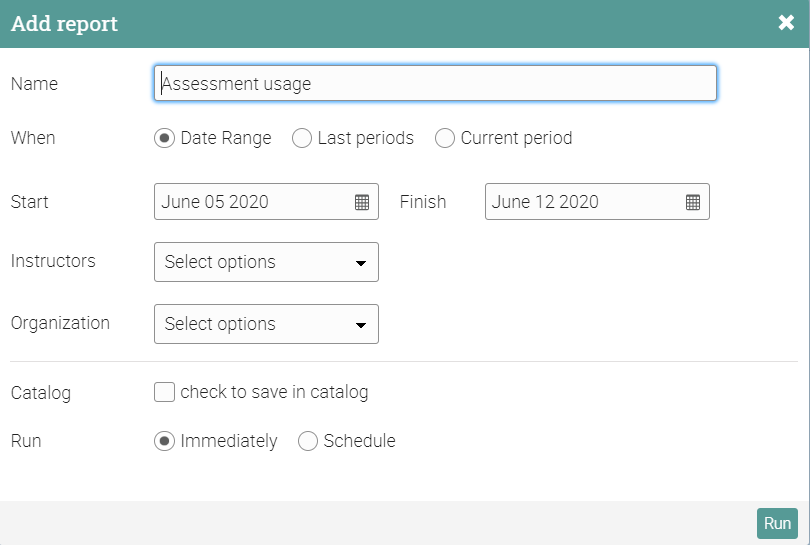This screenshot has height=545, width=810.
Task: Click the 'check to save in catalog' label
Action: pyautogui.click(x=274, y=392)
